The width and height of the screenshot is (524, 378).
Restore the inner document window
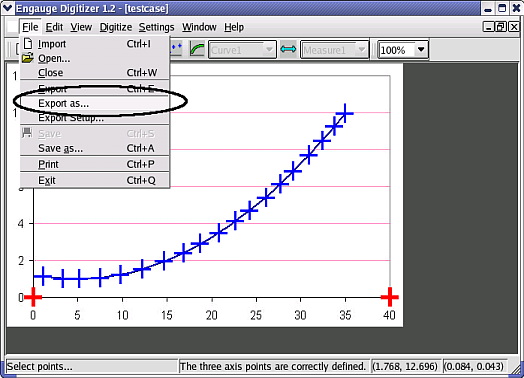pyautogui.click(x=501, y=27)
